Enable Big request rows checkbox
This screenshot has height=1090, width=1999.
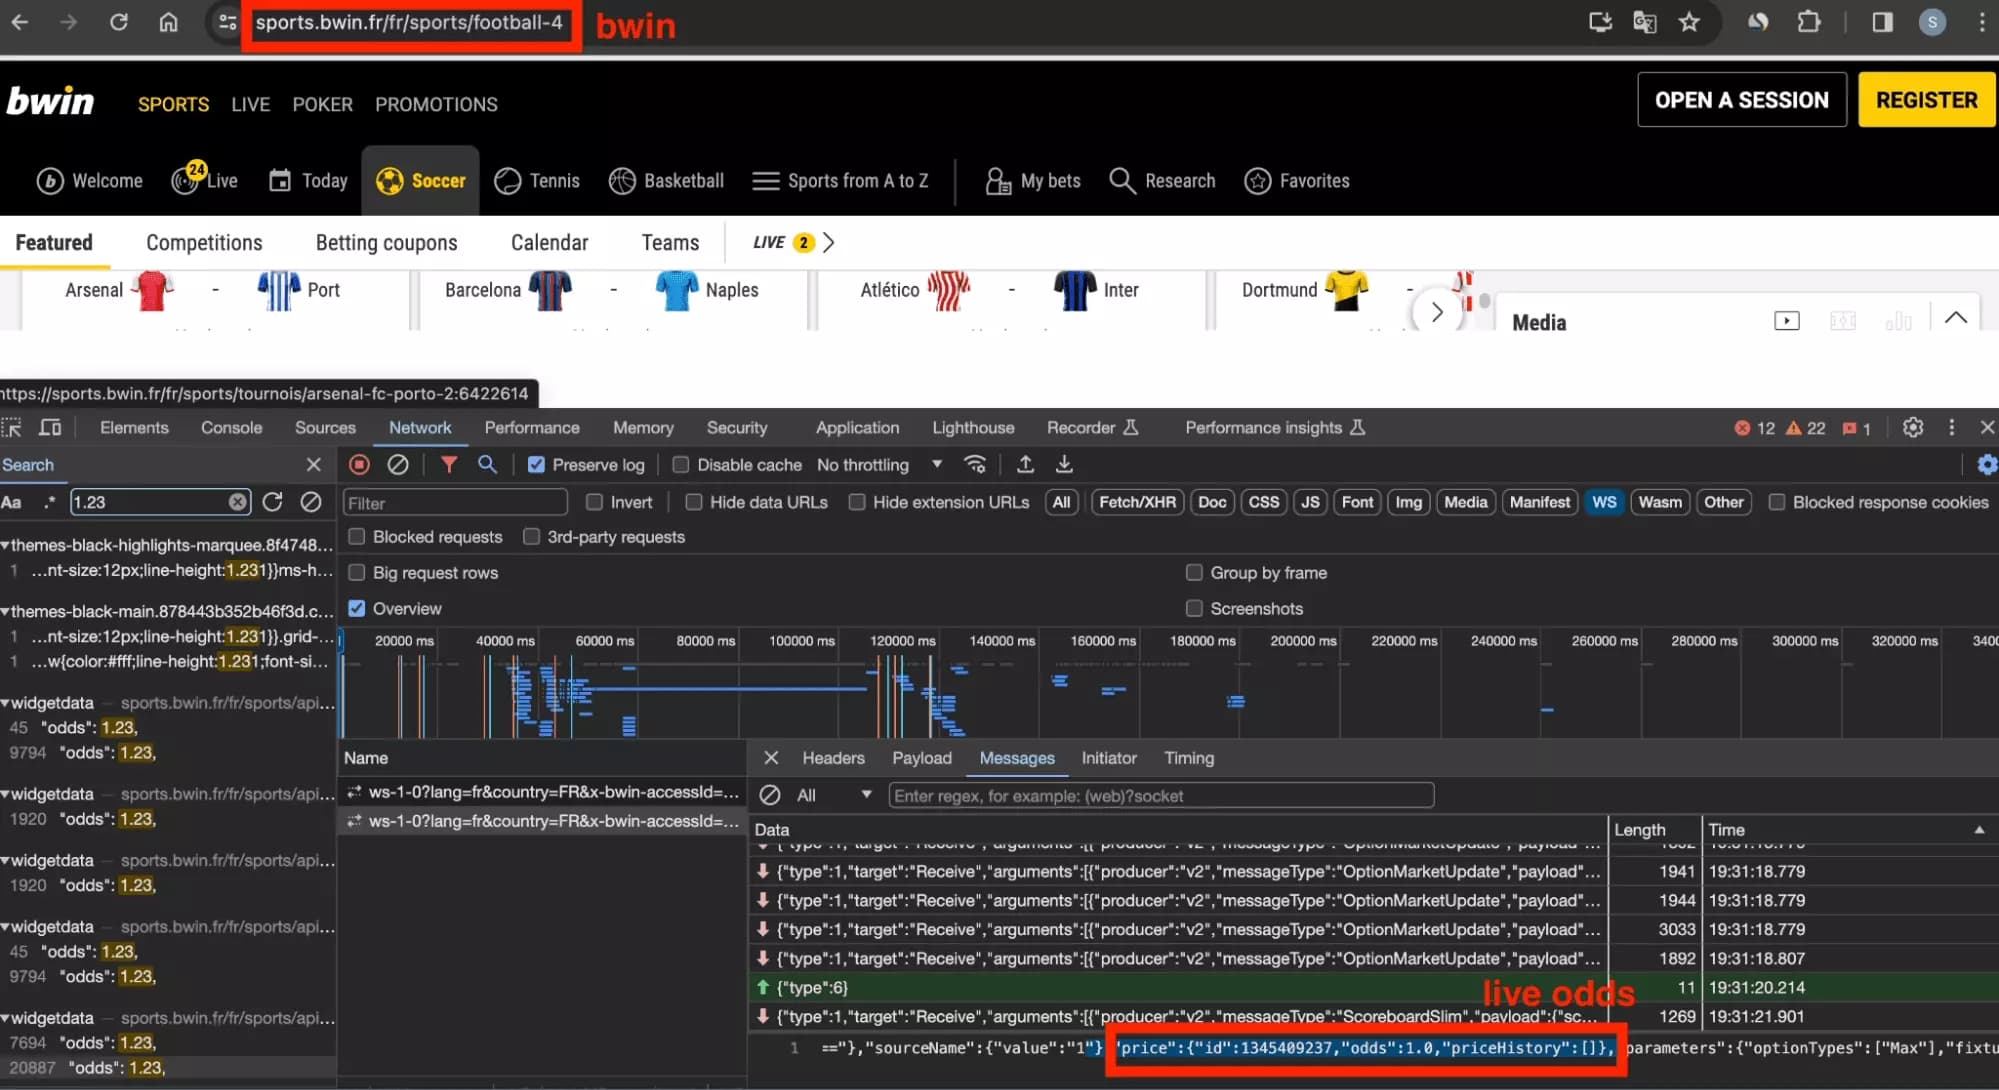pos(356,573)
